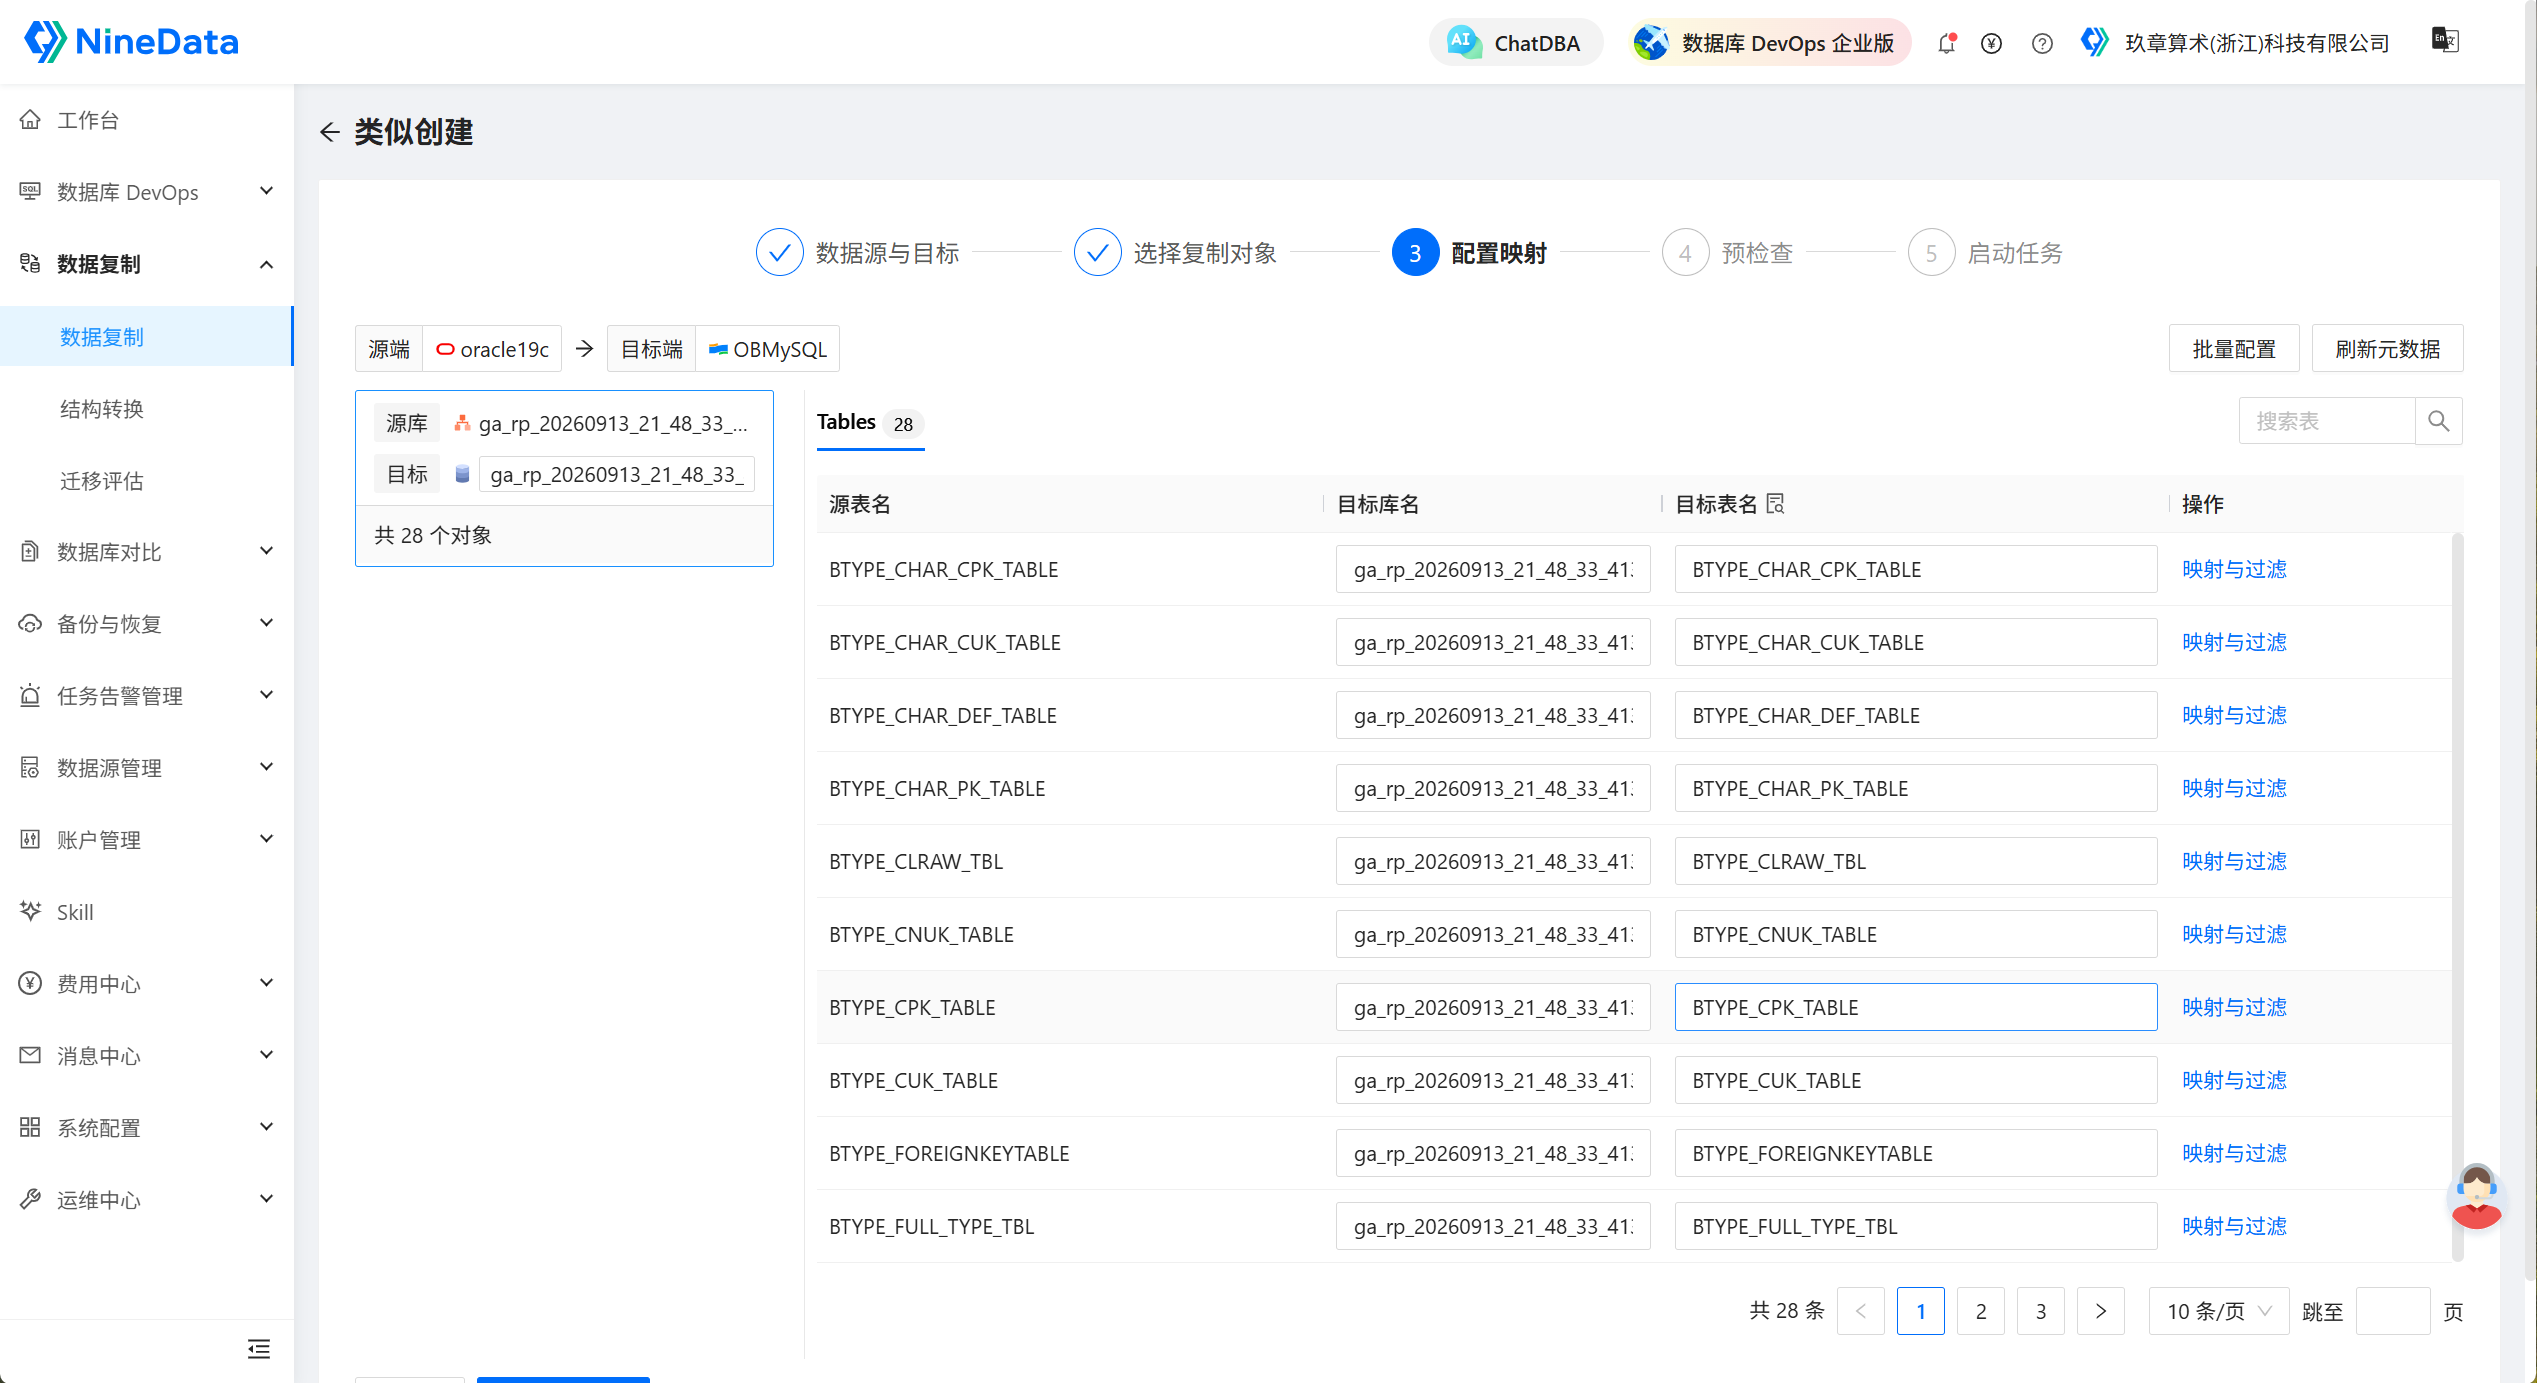The image size is (2537, 1383).
Task: Click step 1 数据源与目标
Action: coord(858,253)
